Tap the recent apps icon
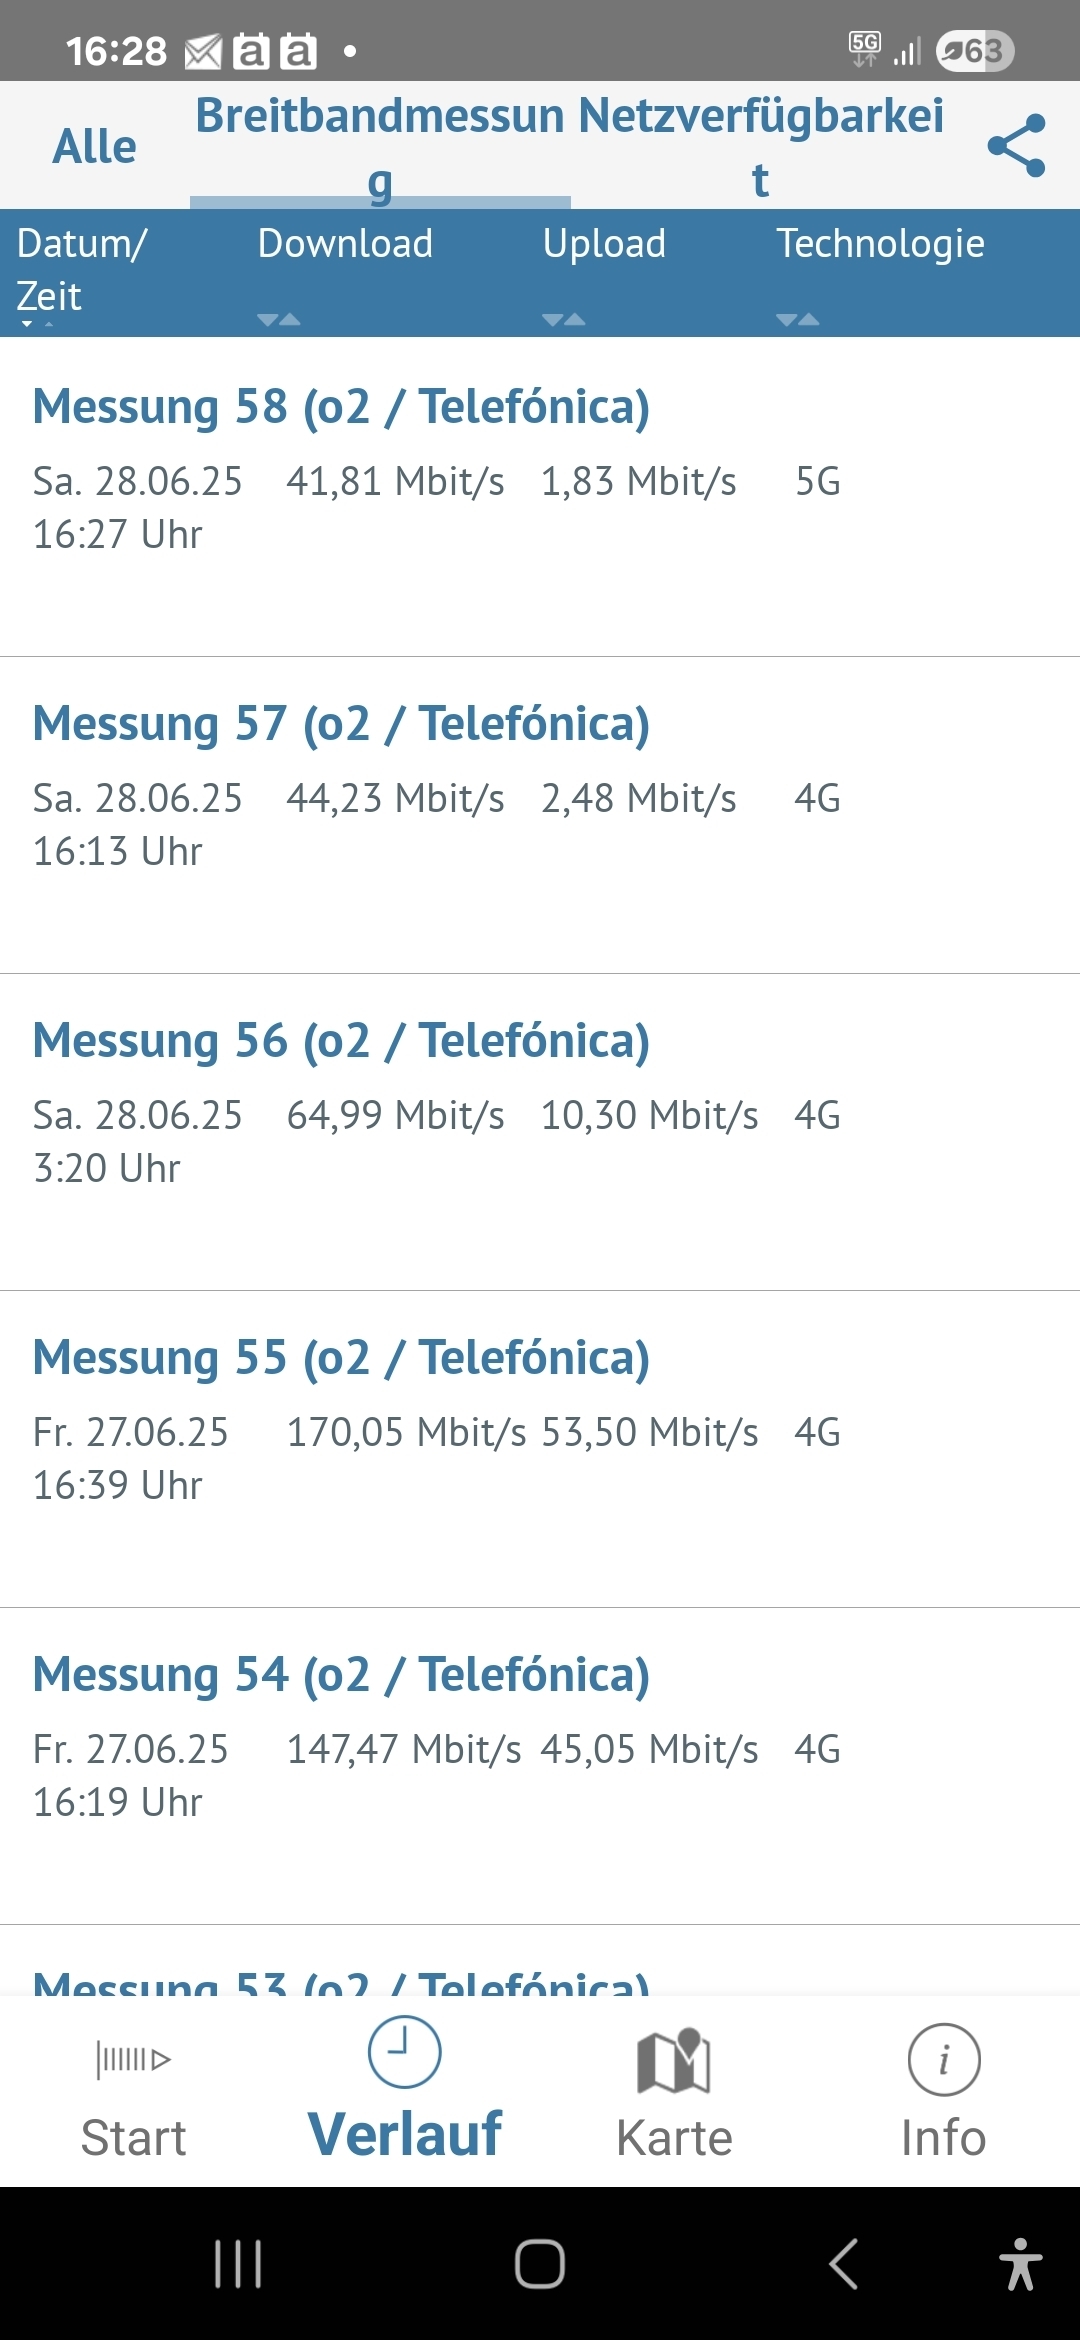Image resolution: width=1080 pixels, height=2340 pixels. click(x=238, y=2264)
